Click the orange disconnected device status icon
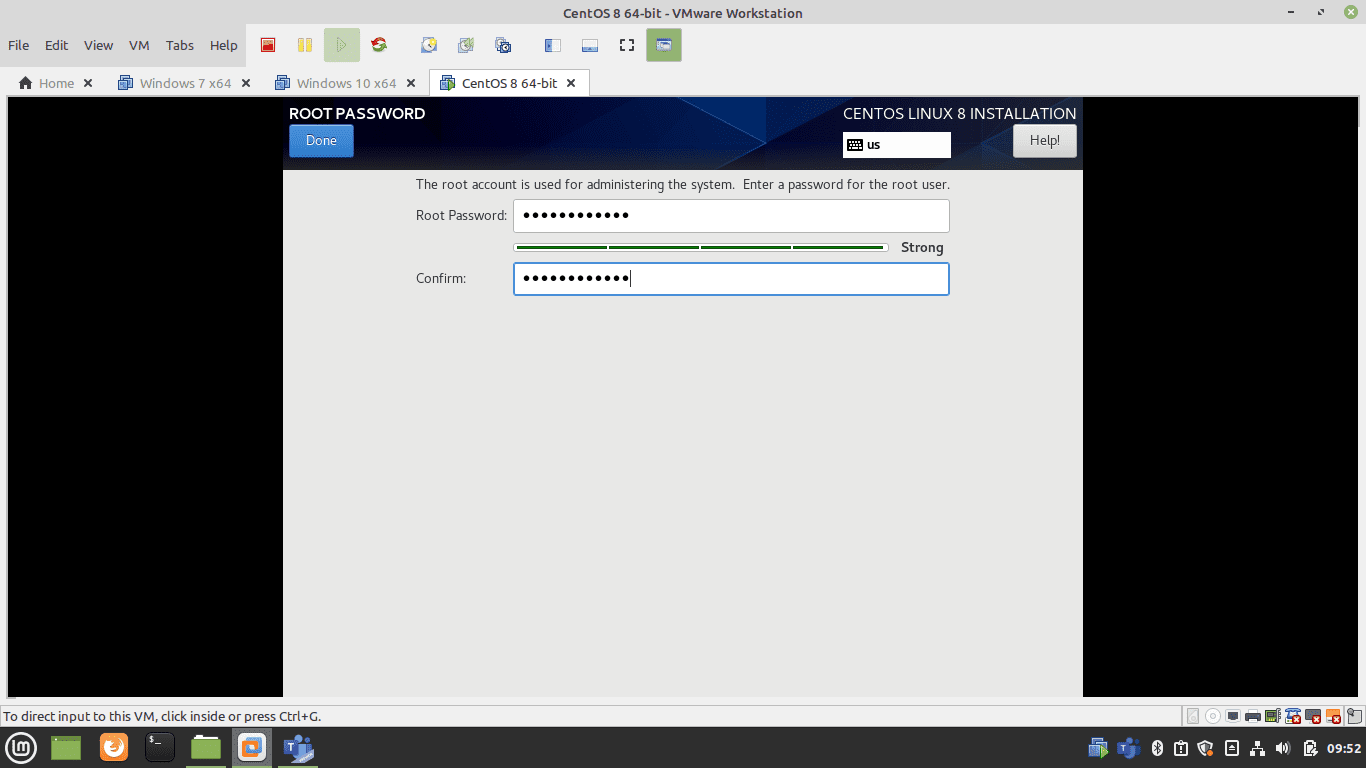The image size is (1366, 768). click(1334, 716)
